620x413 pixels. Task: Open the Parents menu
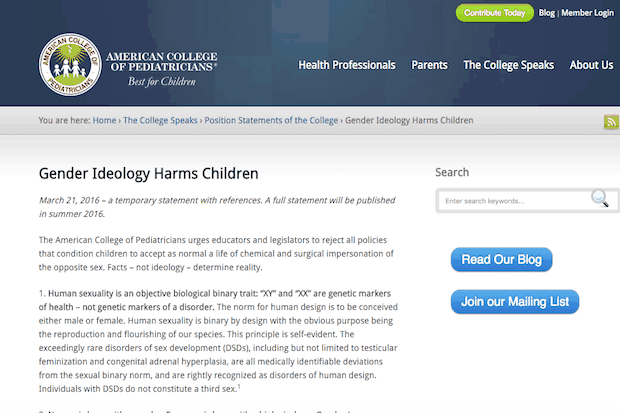429,65
